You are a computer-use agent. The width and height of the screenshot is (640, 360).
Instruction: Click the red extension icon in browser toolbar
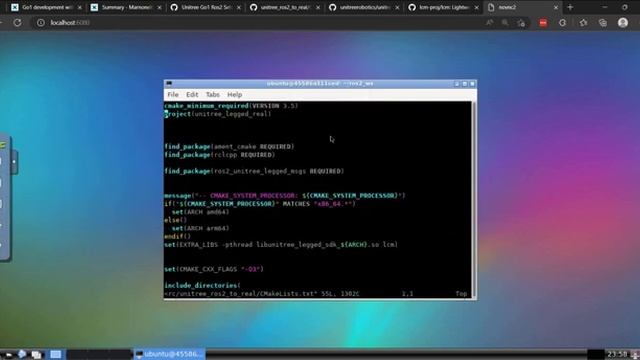[543, 23]
